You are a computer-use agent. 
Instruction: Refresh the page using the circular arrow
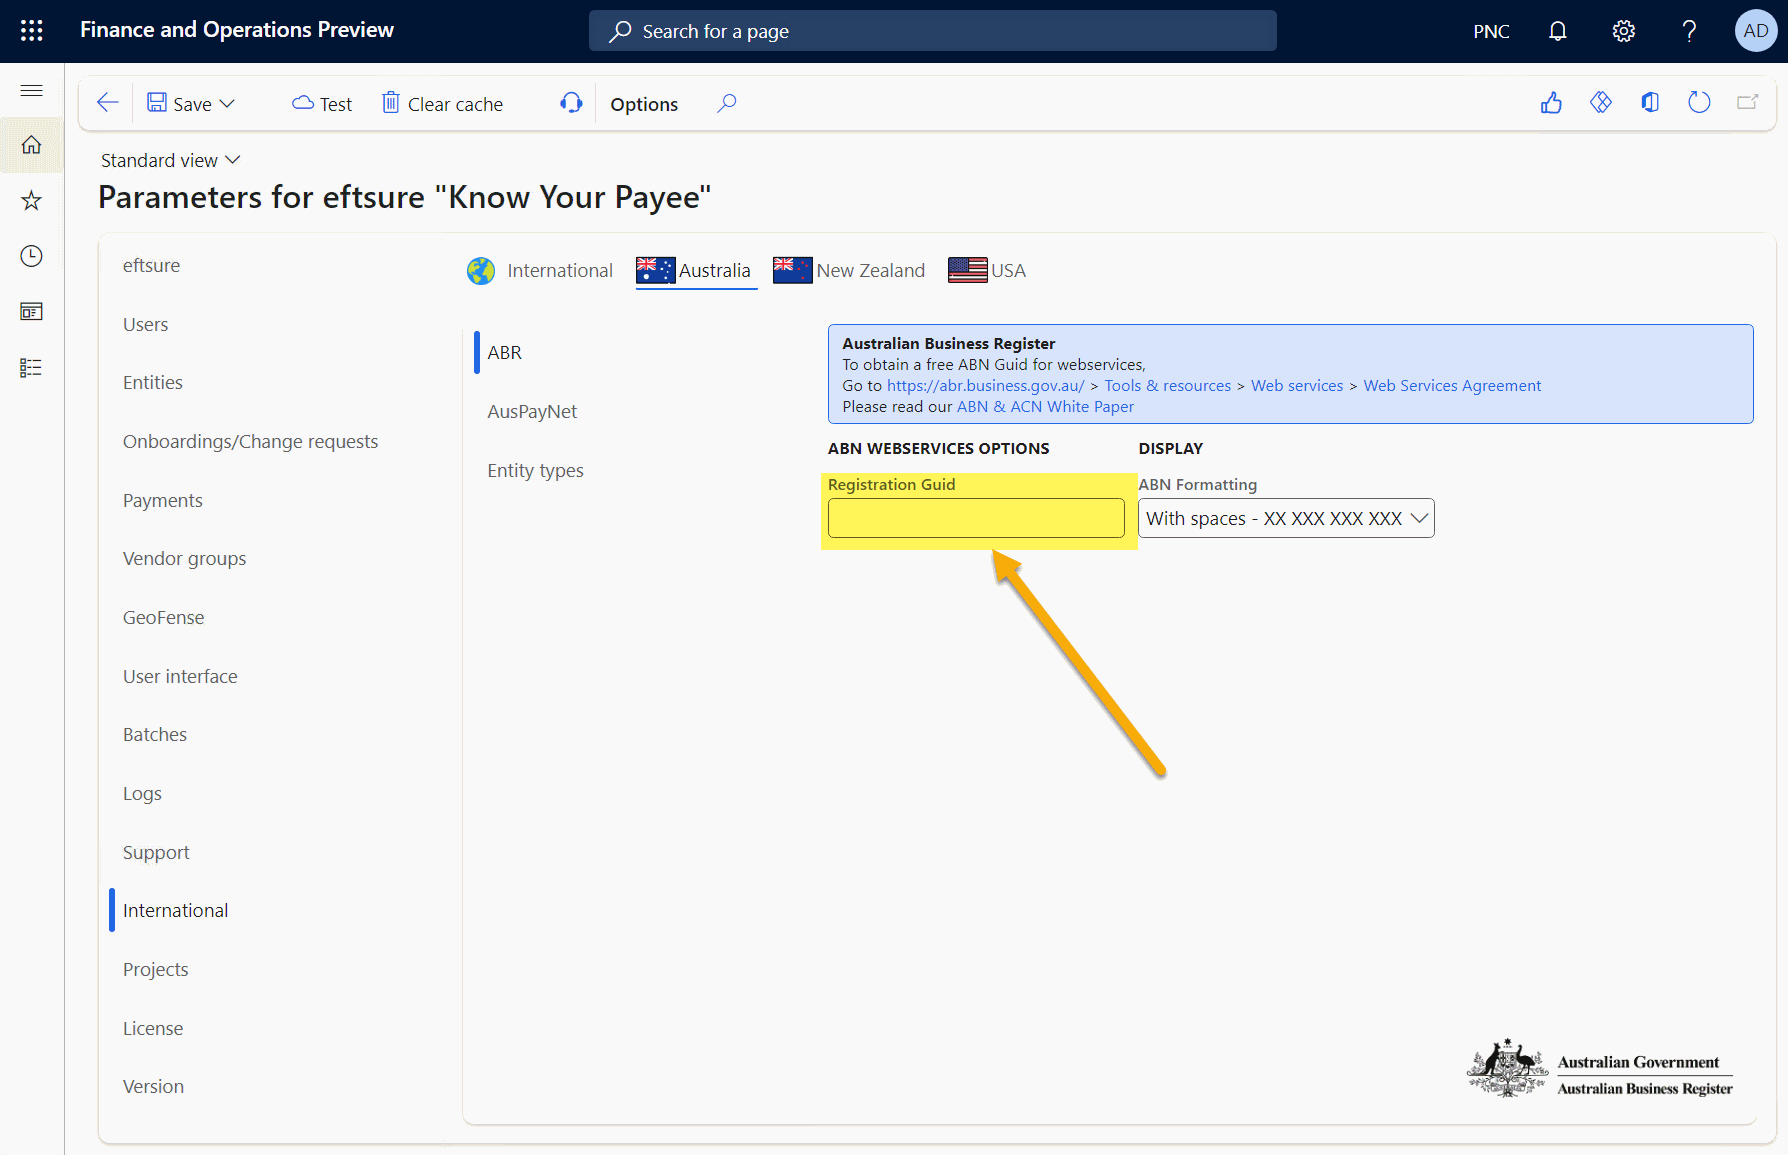pyautogui.click(x=1699, y=103)
